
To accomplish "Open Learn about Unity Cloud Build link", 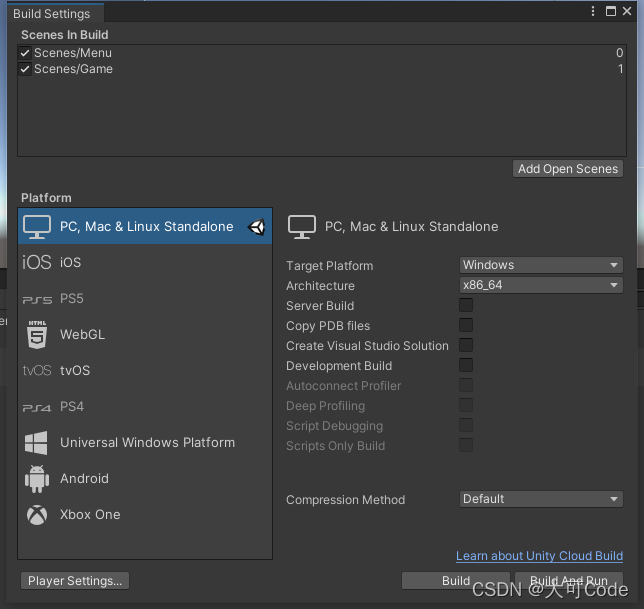I will (x=539, y=556).
